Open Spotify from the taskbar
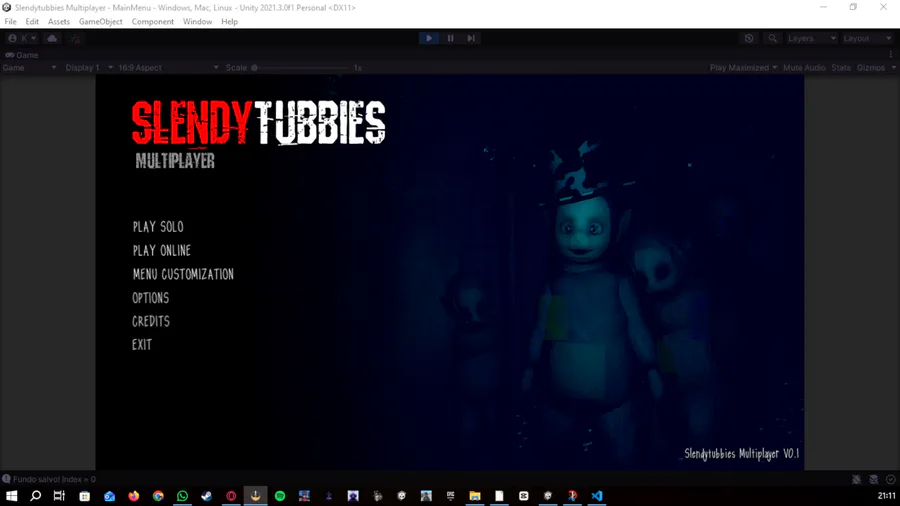 click(x=280, y=496)
